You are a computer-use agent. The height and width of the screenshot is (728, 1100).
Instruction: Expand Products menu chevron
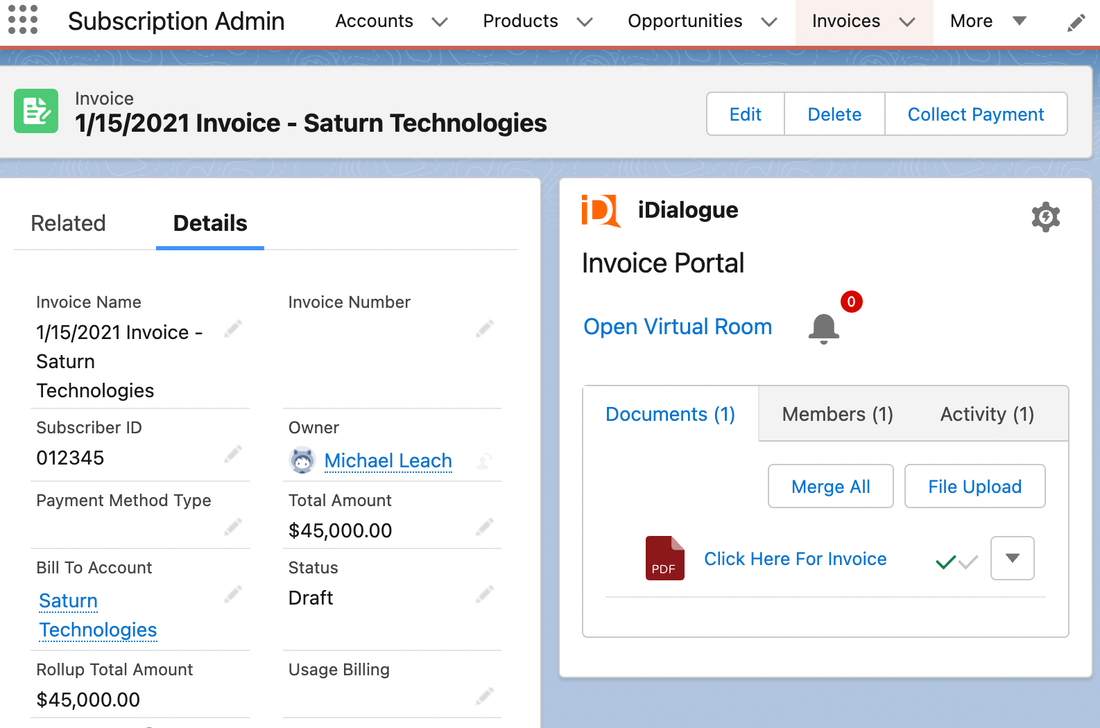click(x=584, y=22)
